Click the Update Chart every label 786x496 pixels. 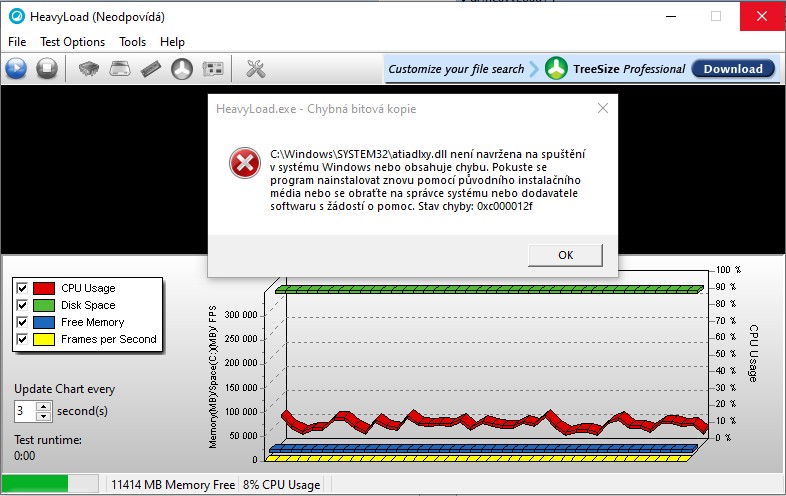[65, 389]
